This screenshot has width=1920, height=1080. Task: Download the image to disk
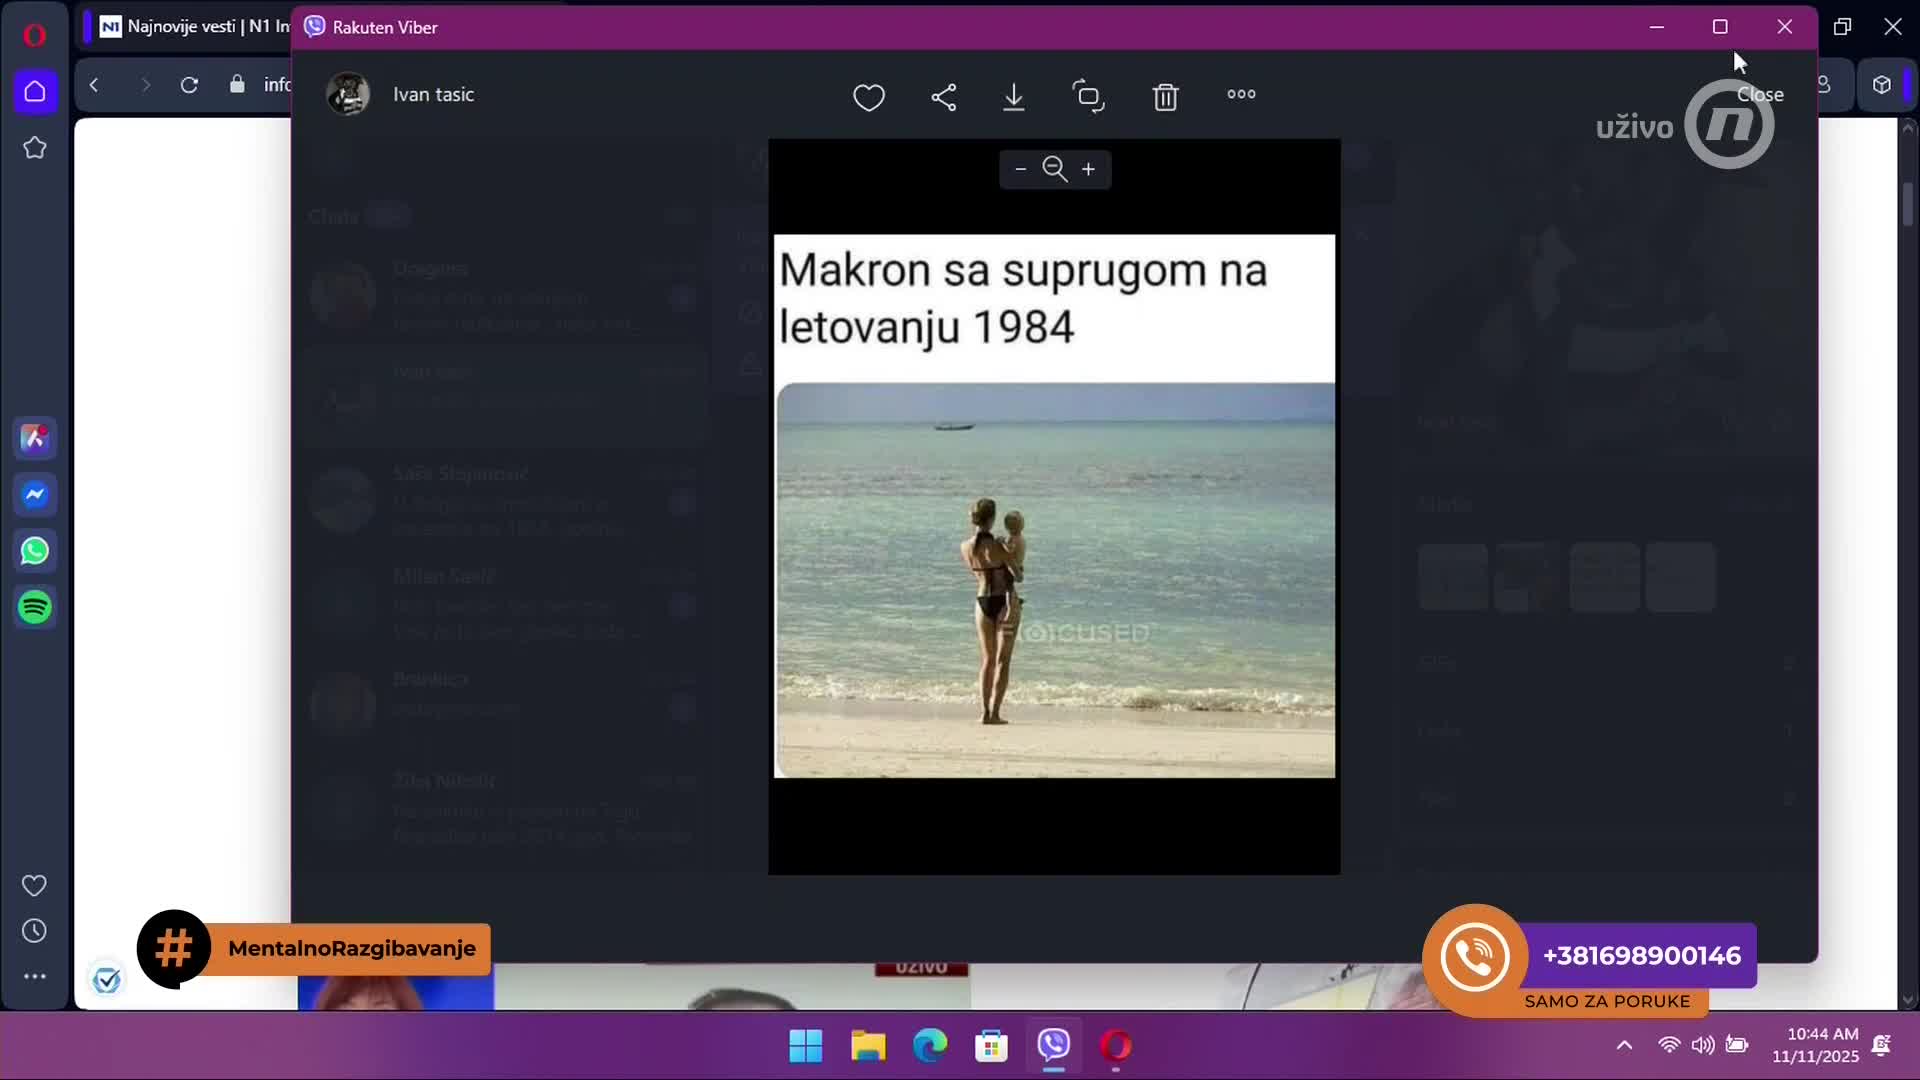tap(1013, 97)
